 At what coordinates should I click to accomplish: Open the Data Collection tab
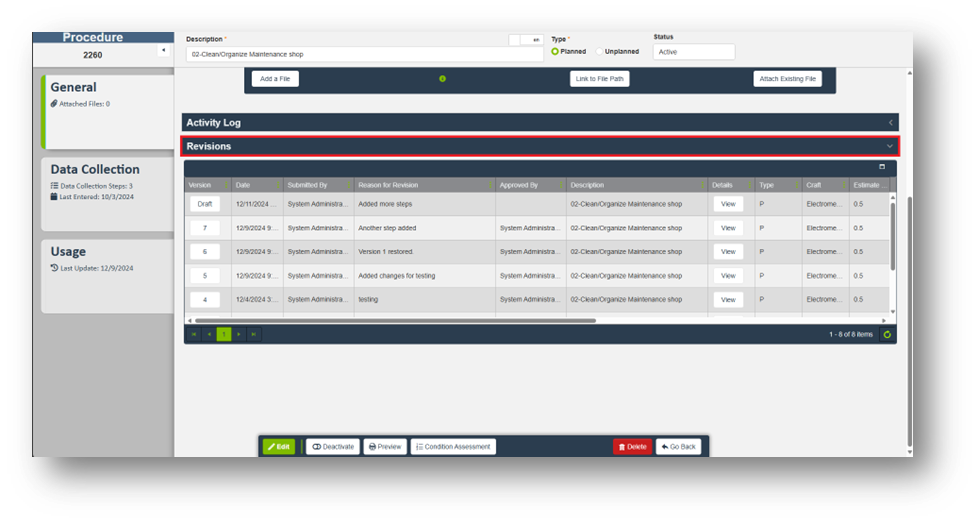[x=107, y=180]
